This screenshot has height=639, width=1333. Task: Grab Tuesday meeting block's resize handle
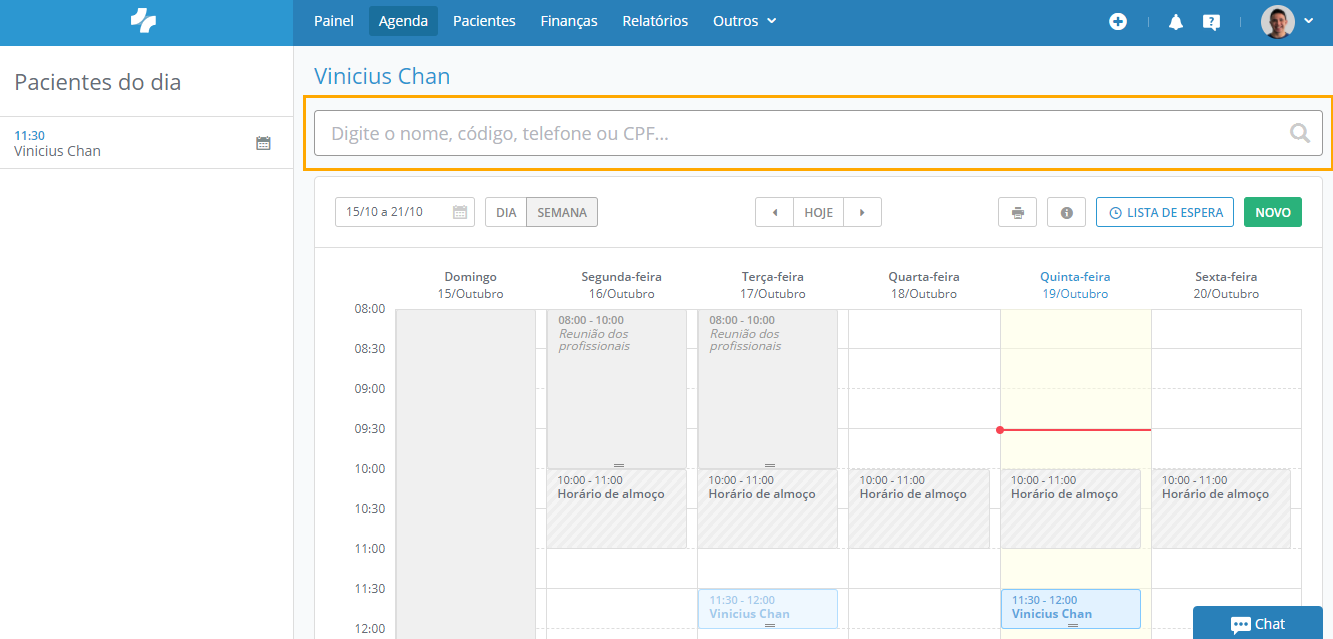(x=770, y=465)
